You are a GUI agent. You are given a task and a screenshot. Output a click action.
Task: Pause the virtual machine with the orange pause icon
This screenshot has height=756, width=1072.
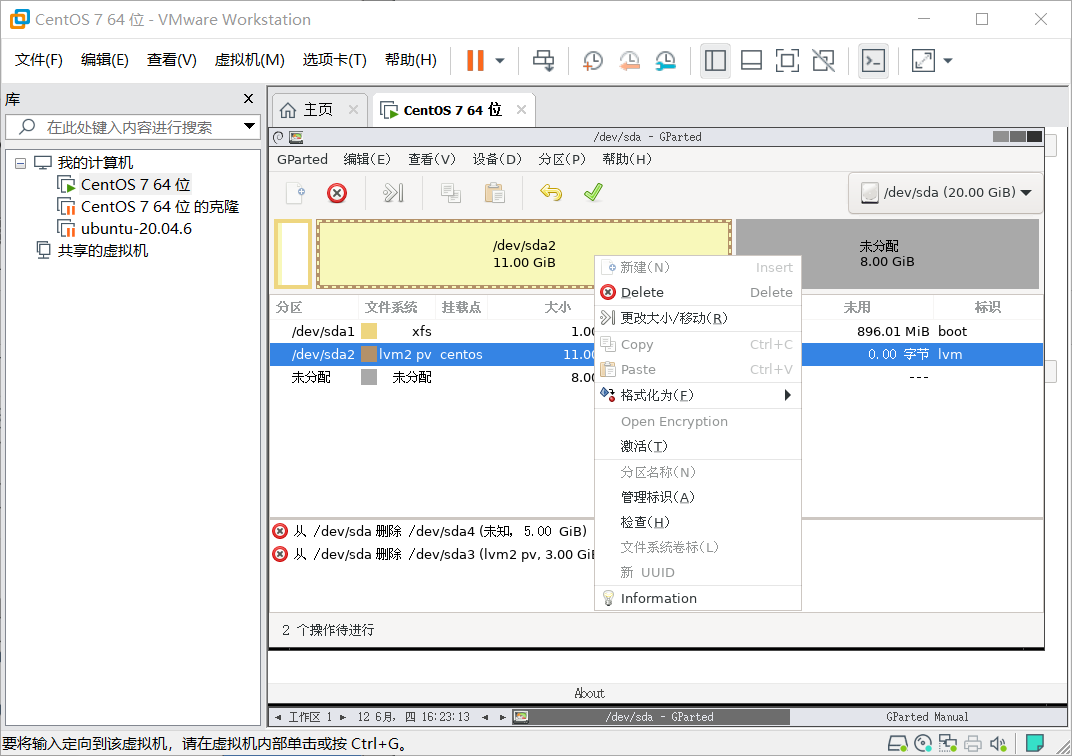pyautogui.click(x=475, y=61)
